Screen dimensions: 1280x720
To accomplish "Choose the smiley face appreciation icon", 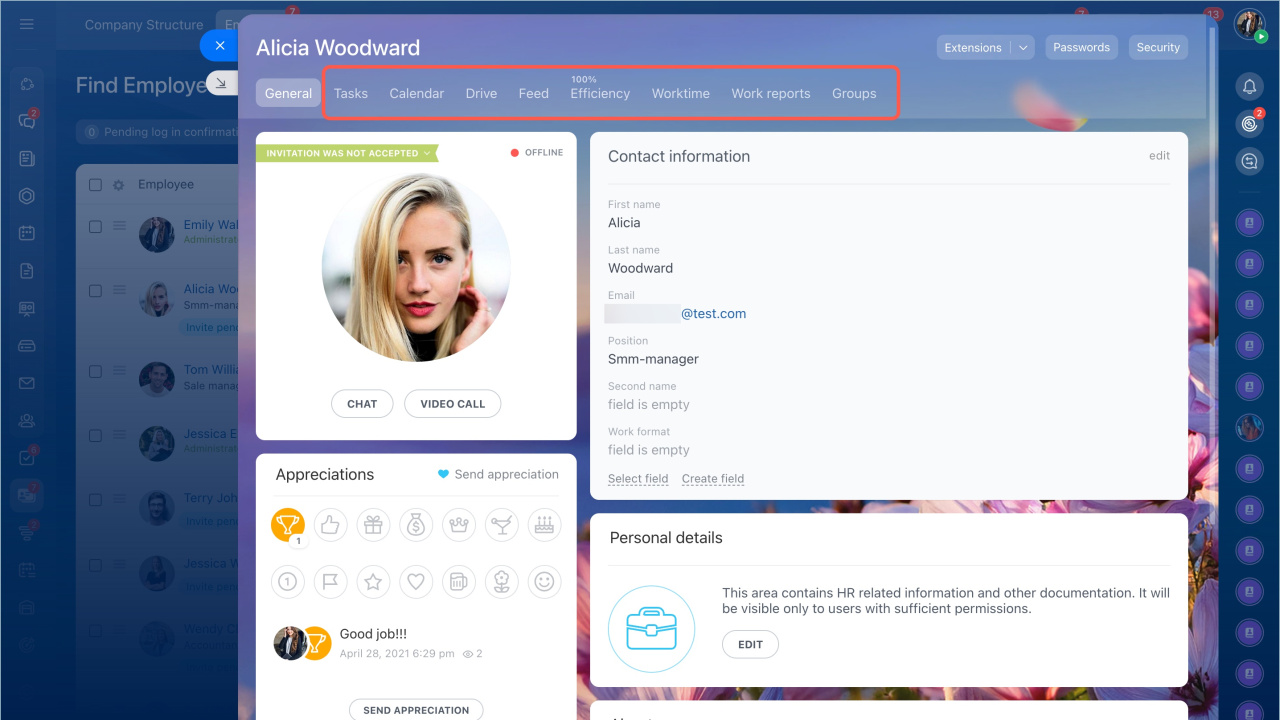I will [544, 581].
